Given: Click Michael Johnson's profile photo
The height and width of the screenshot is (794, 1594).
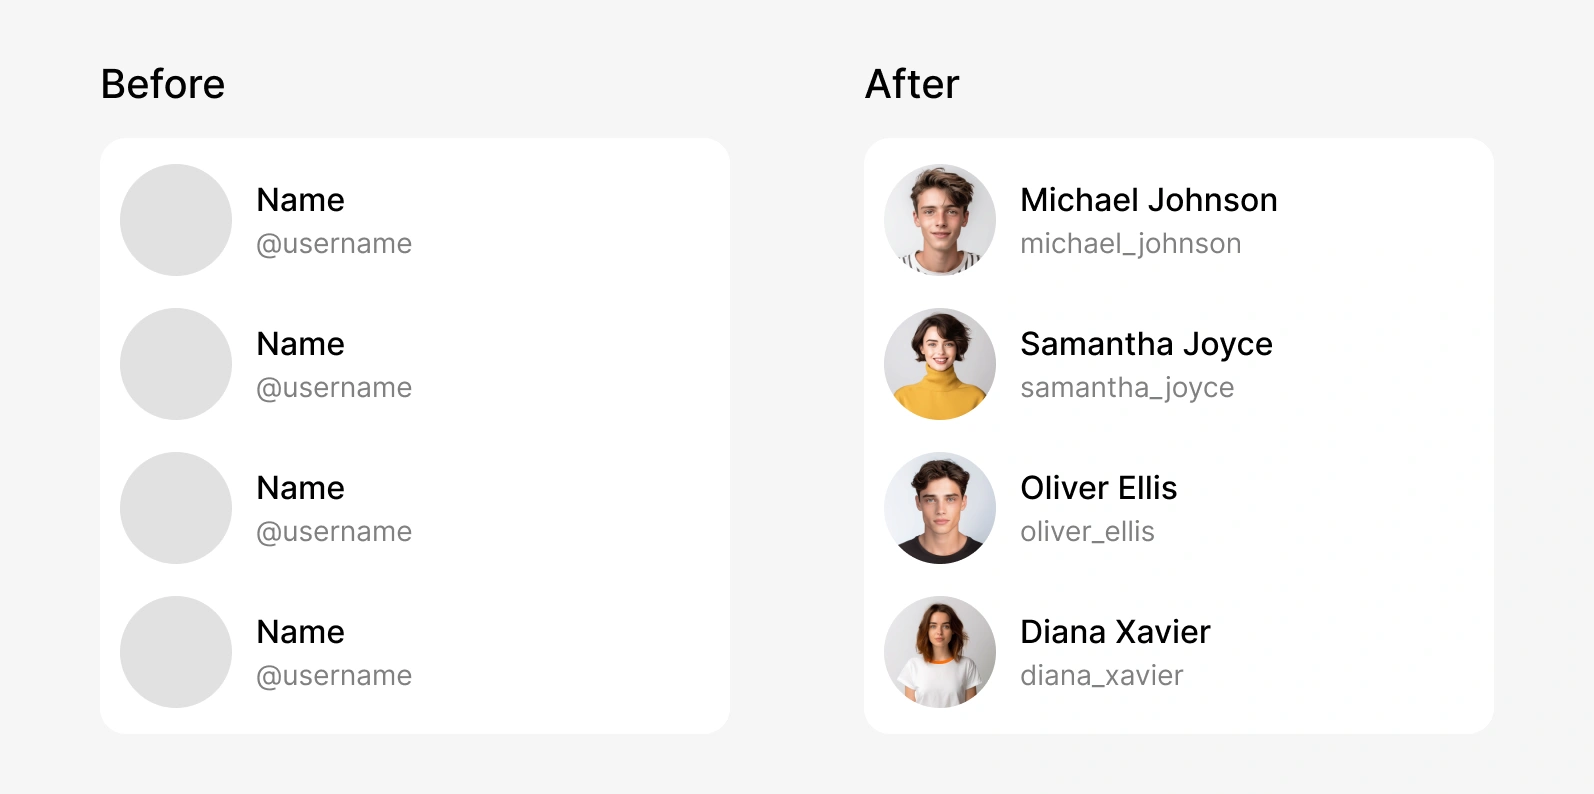Looking at the screenshot, I should coord(940,220).
